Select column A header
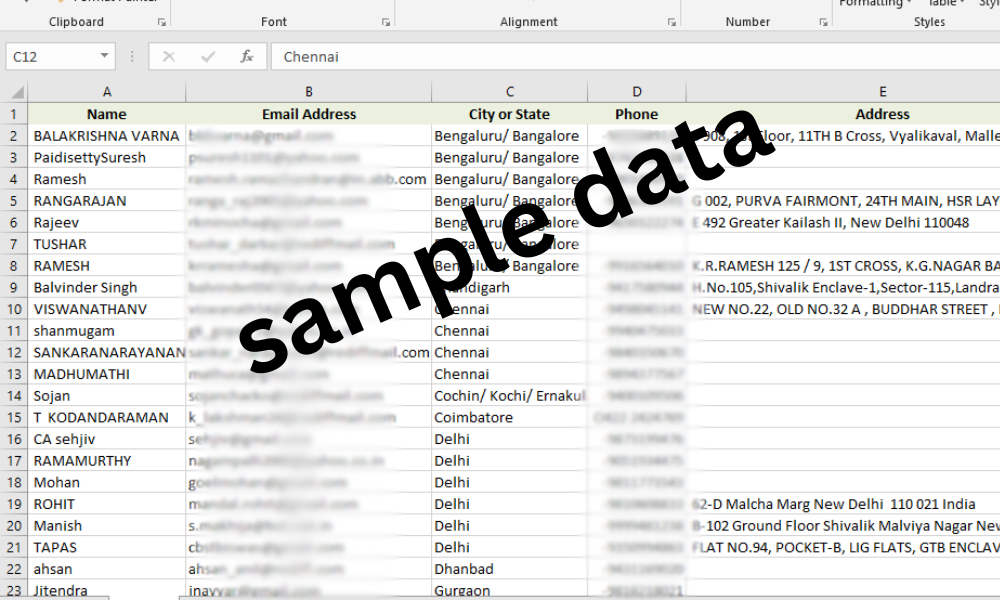 pyautogui.click(x=107, y=92)
